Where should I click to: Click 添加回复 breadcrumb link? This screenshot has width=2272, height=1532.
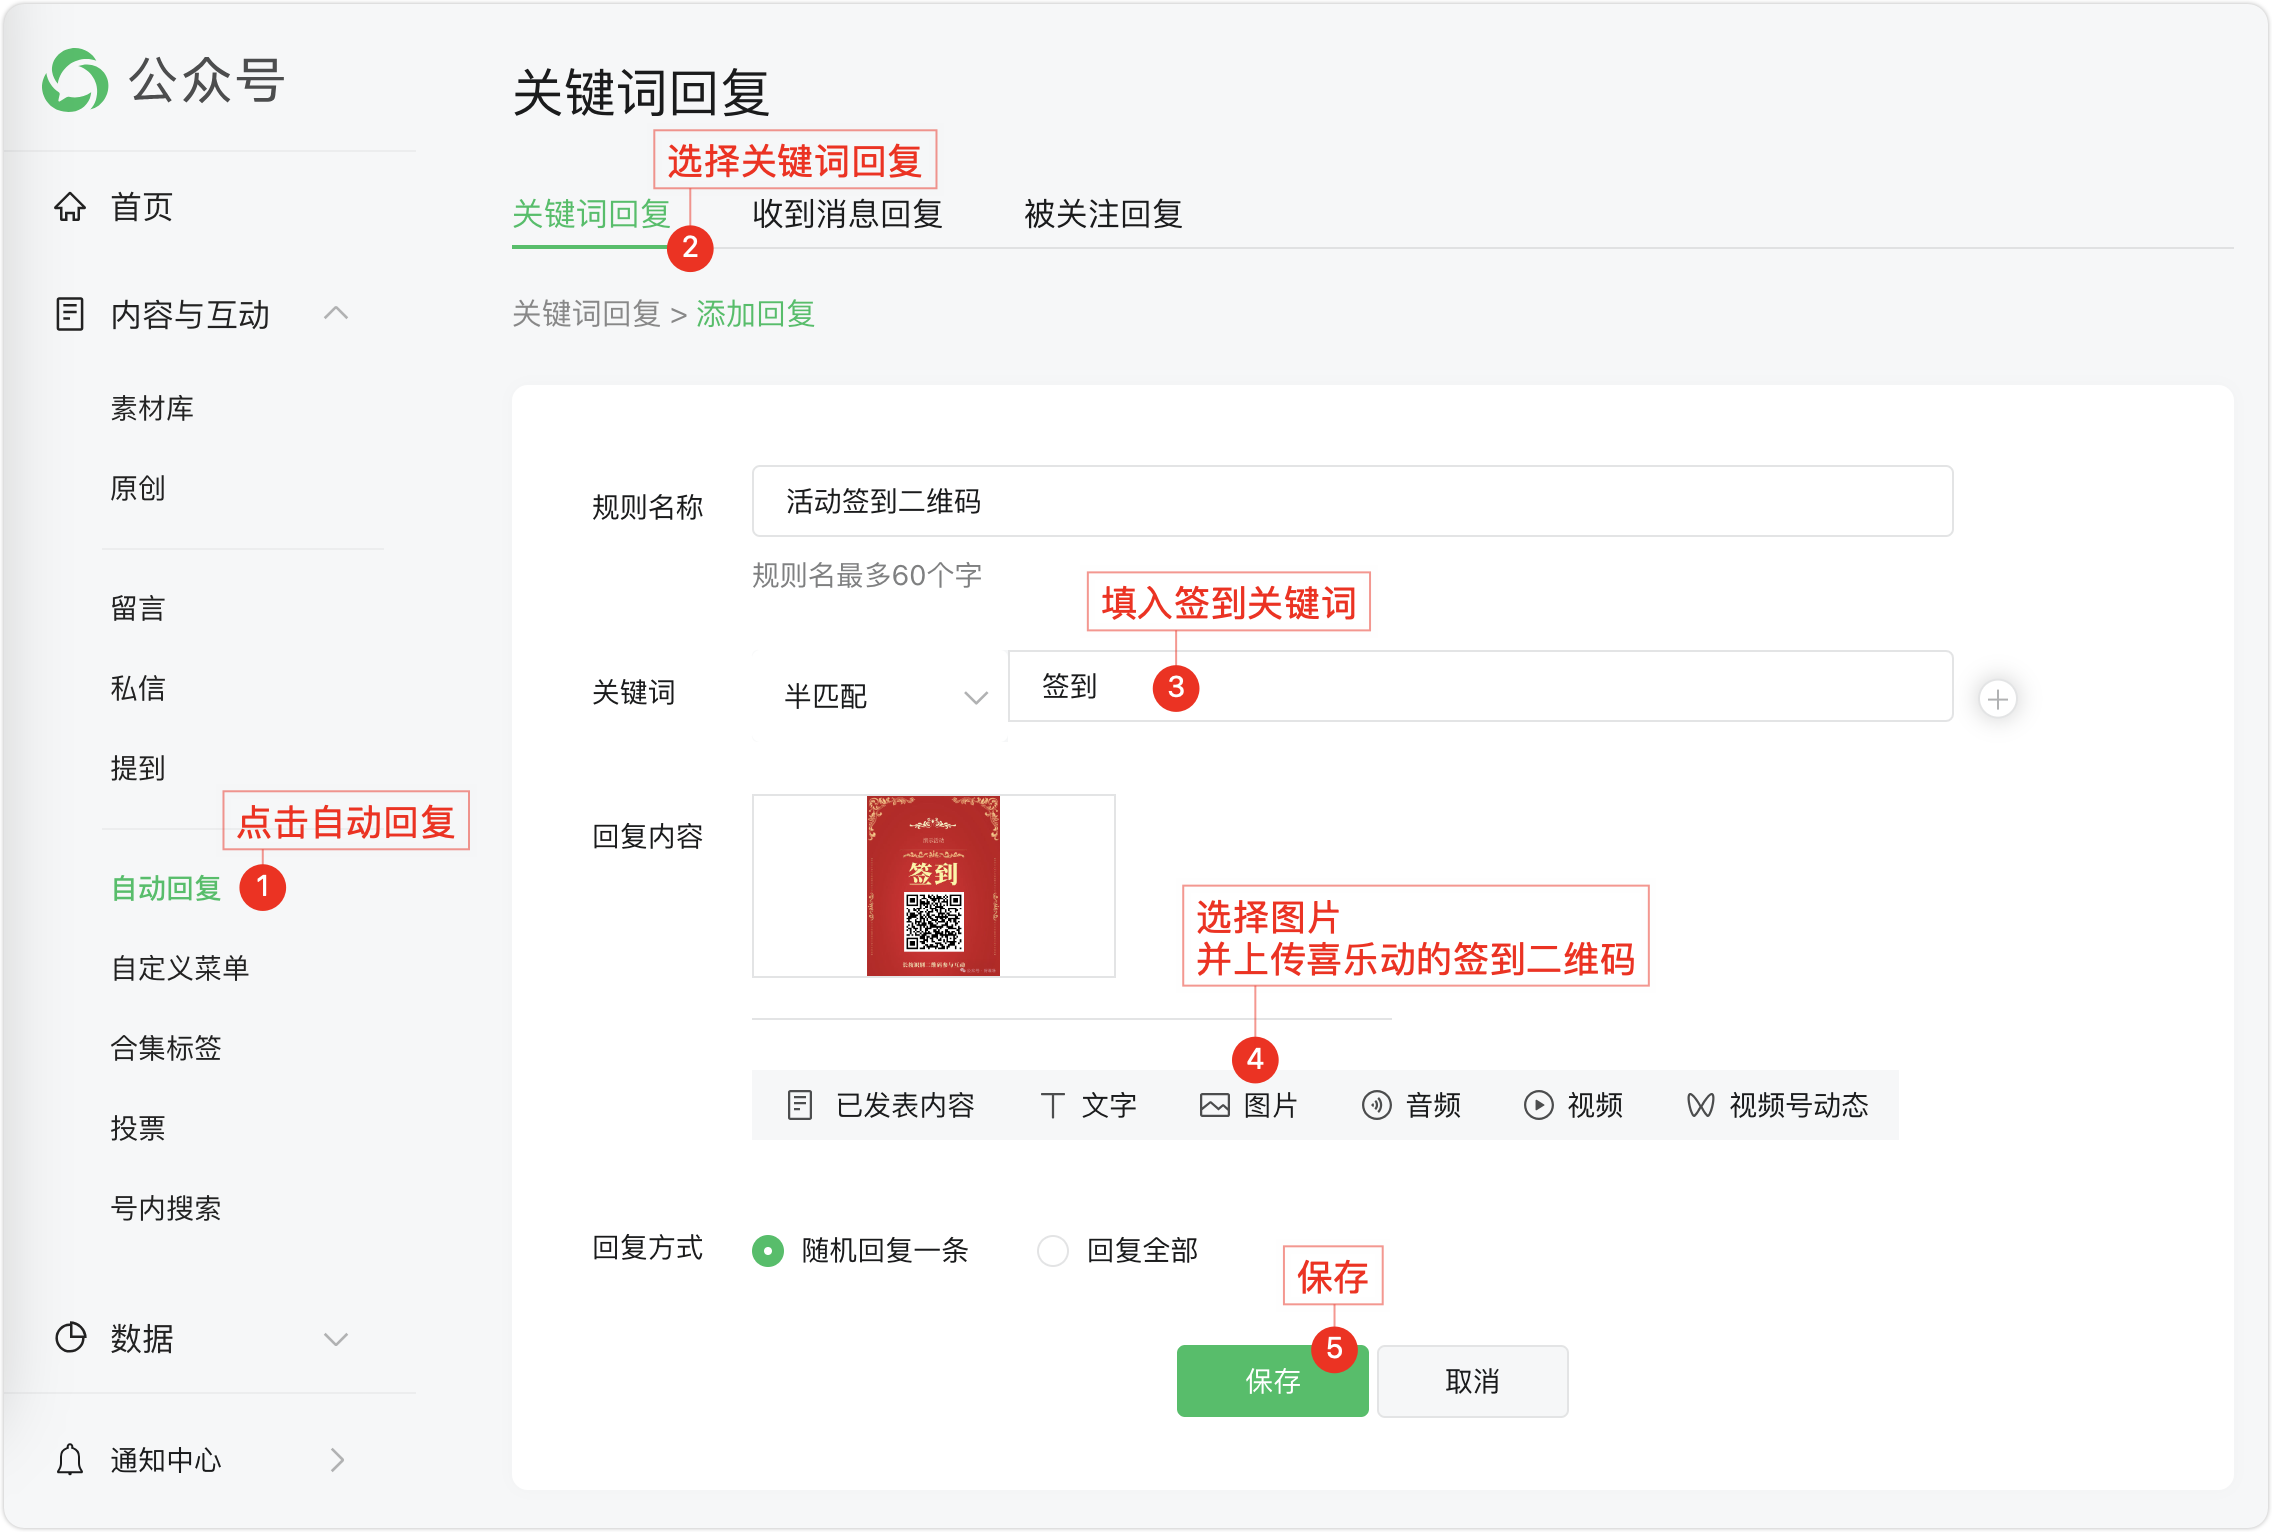(x=756, y=314)
